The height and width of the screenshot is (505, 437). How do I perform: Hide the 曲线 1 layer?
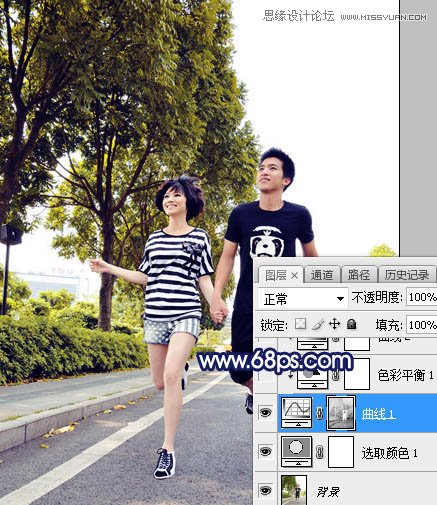[266, 413]
